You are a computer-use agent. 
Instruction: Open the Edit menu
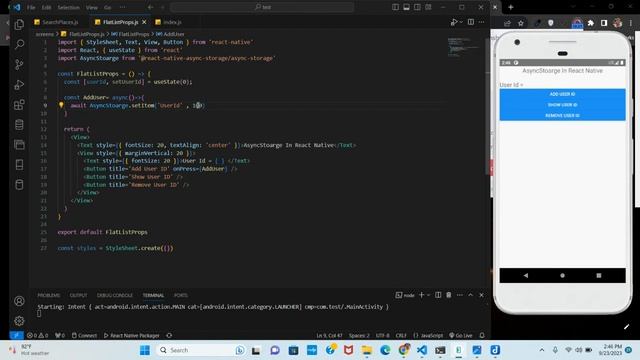(47, 7)
